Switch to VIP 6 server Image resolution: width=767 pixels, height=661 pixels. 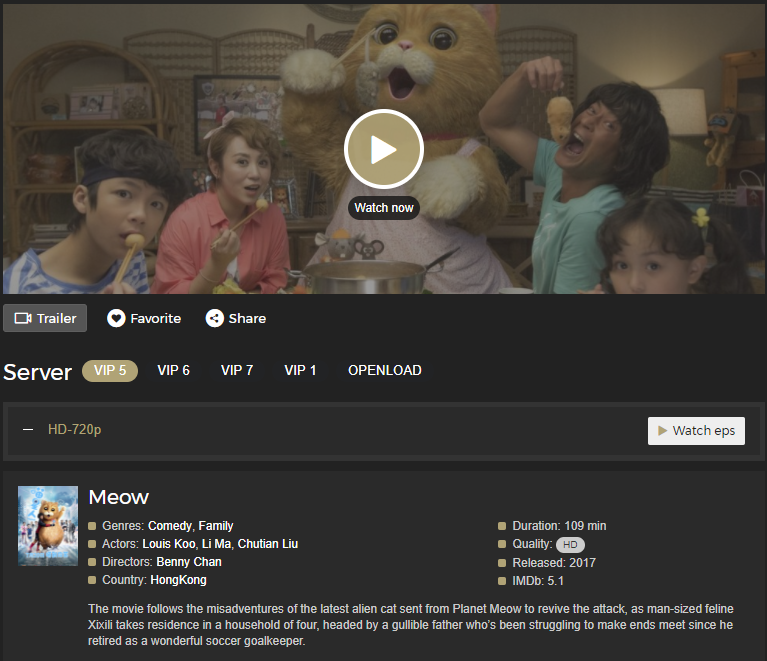click(x=173, y=370)
